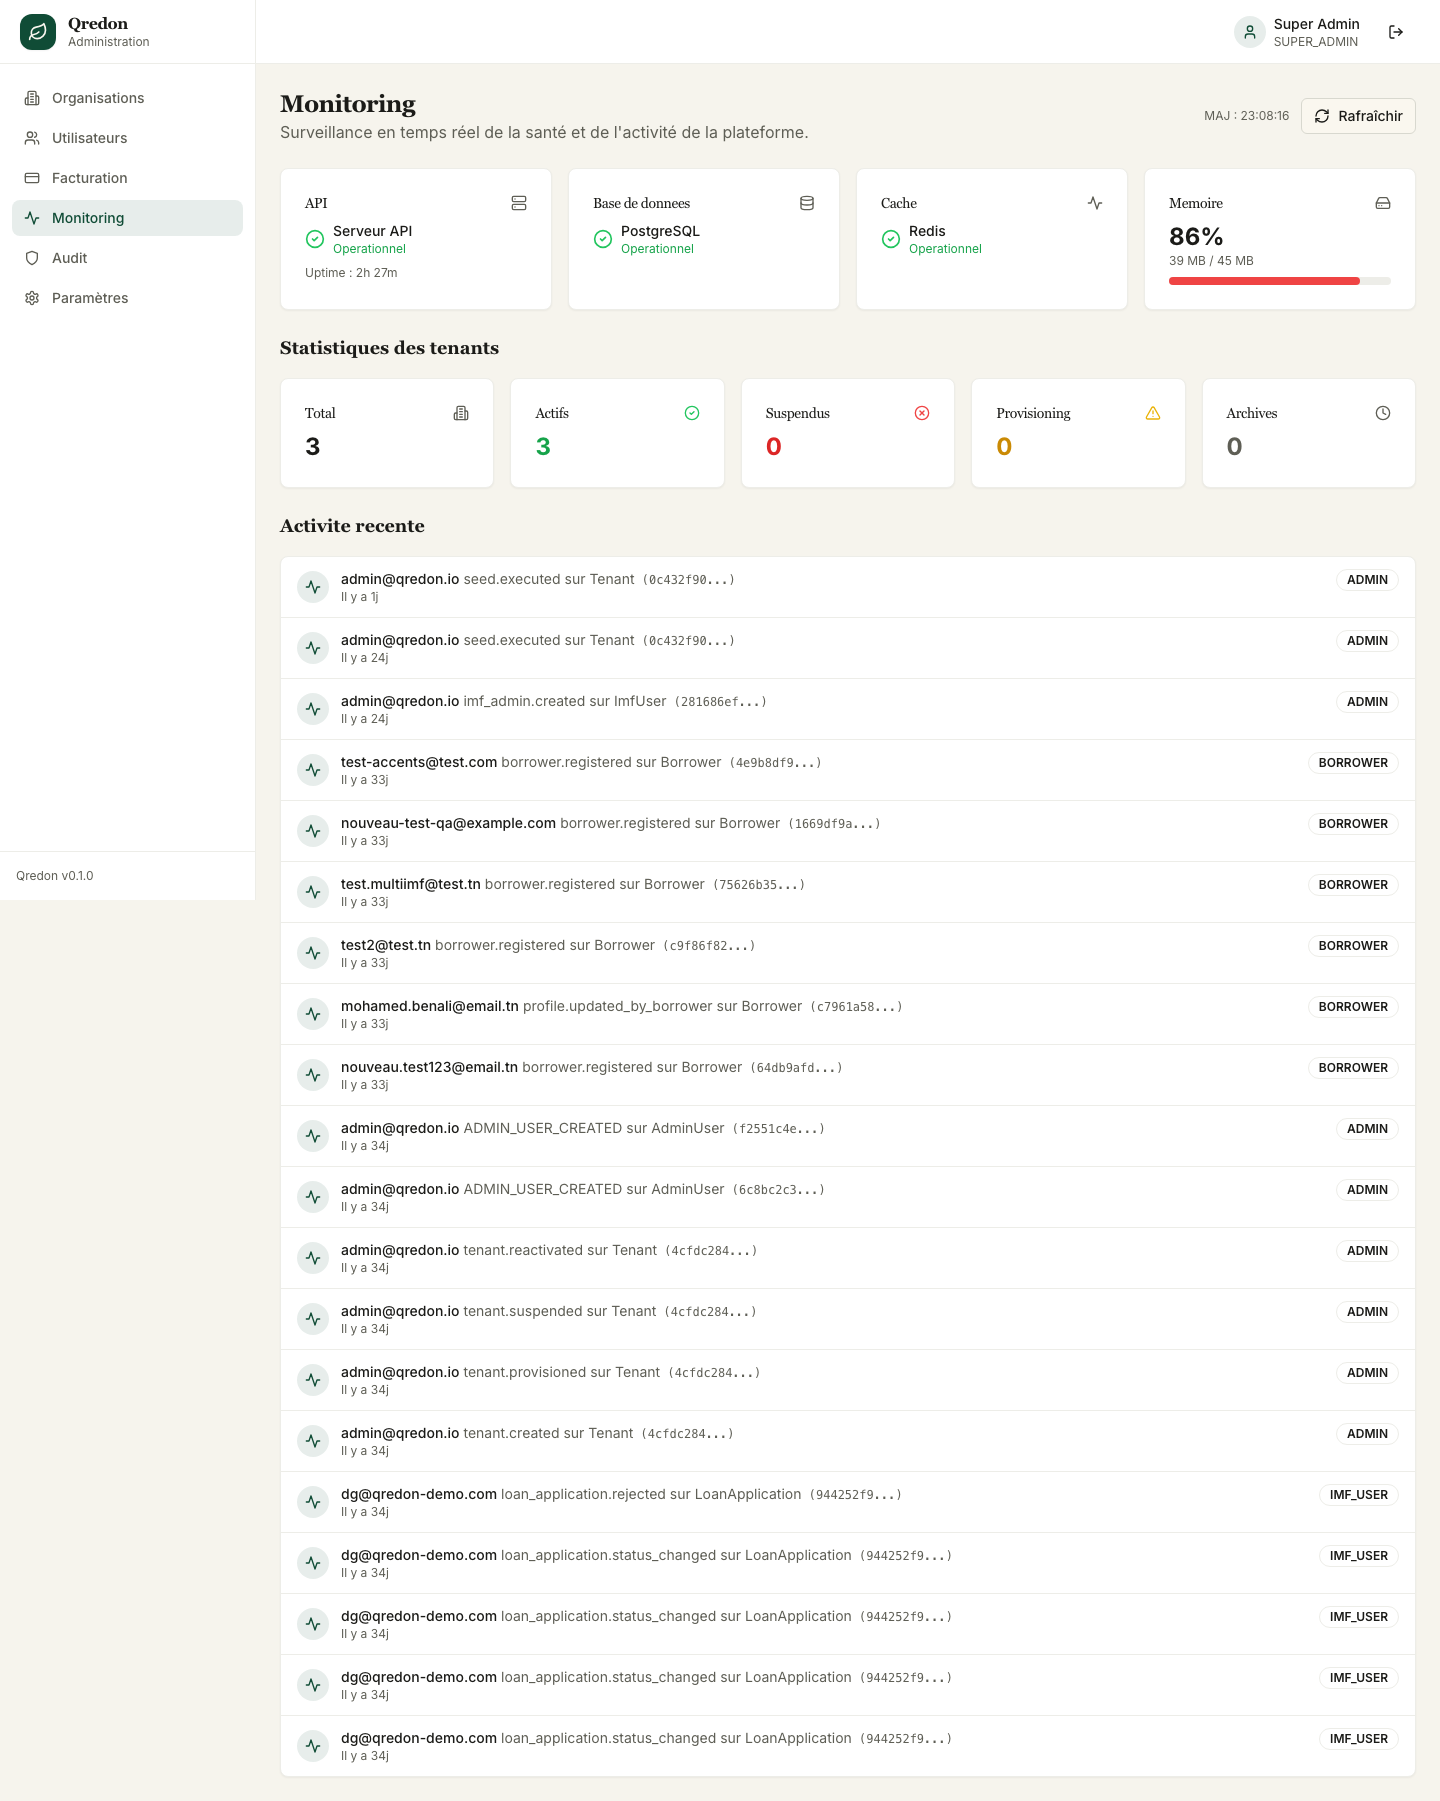Click nouveau.test123@email.tn email in activity list
The height and width of the screenshot is (1801, 1440).
[429, 1067]
